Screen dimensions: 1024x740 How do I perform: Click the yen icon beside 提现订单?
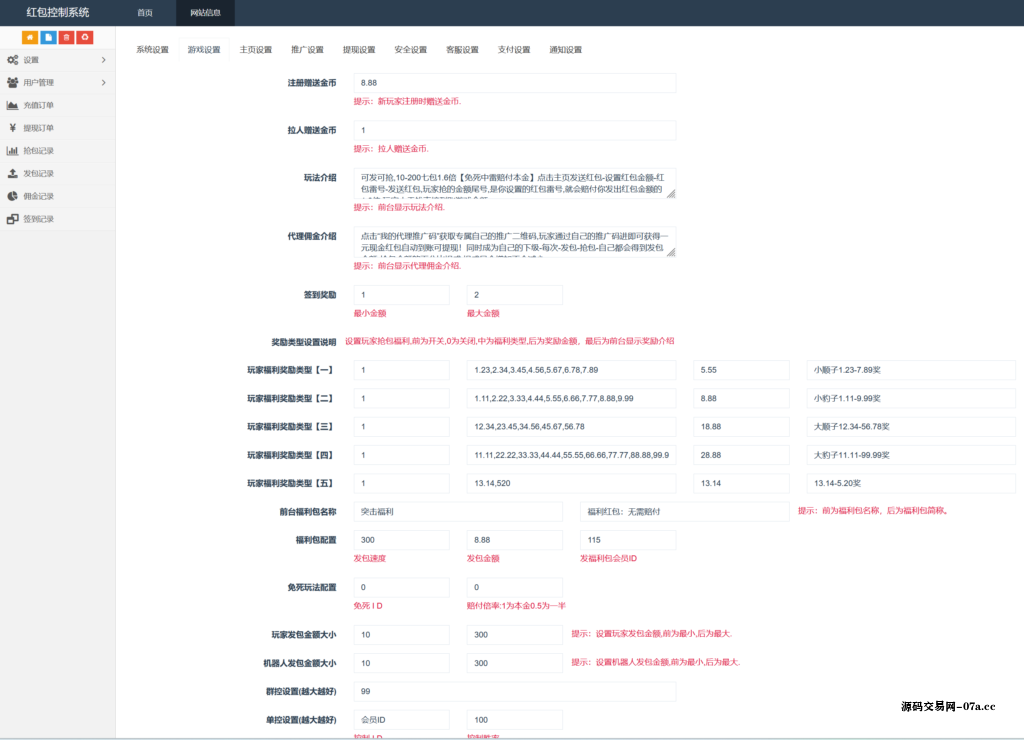[12, 128]
